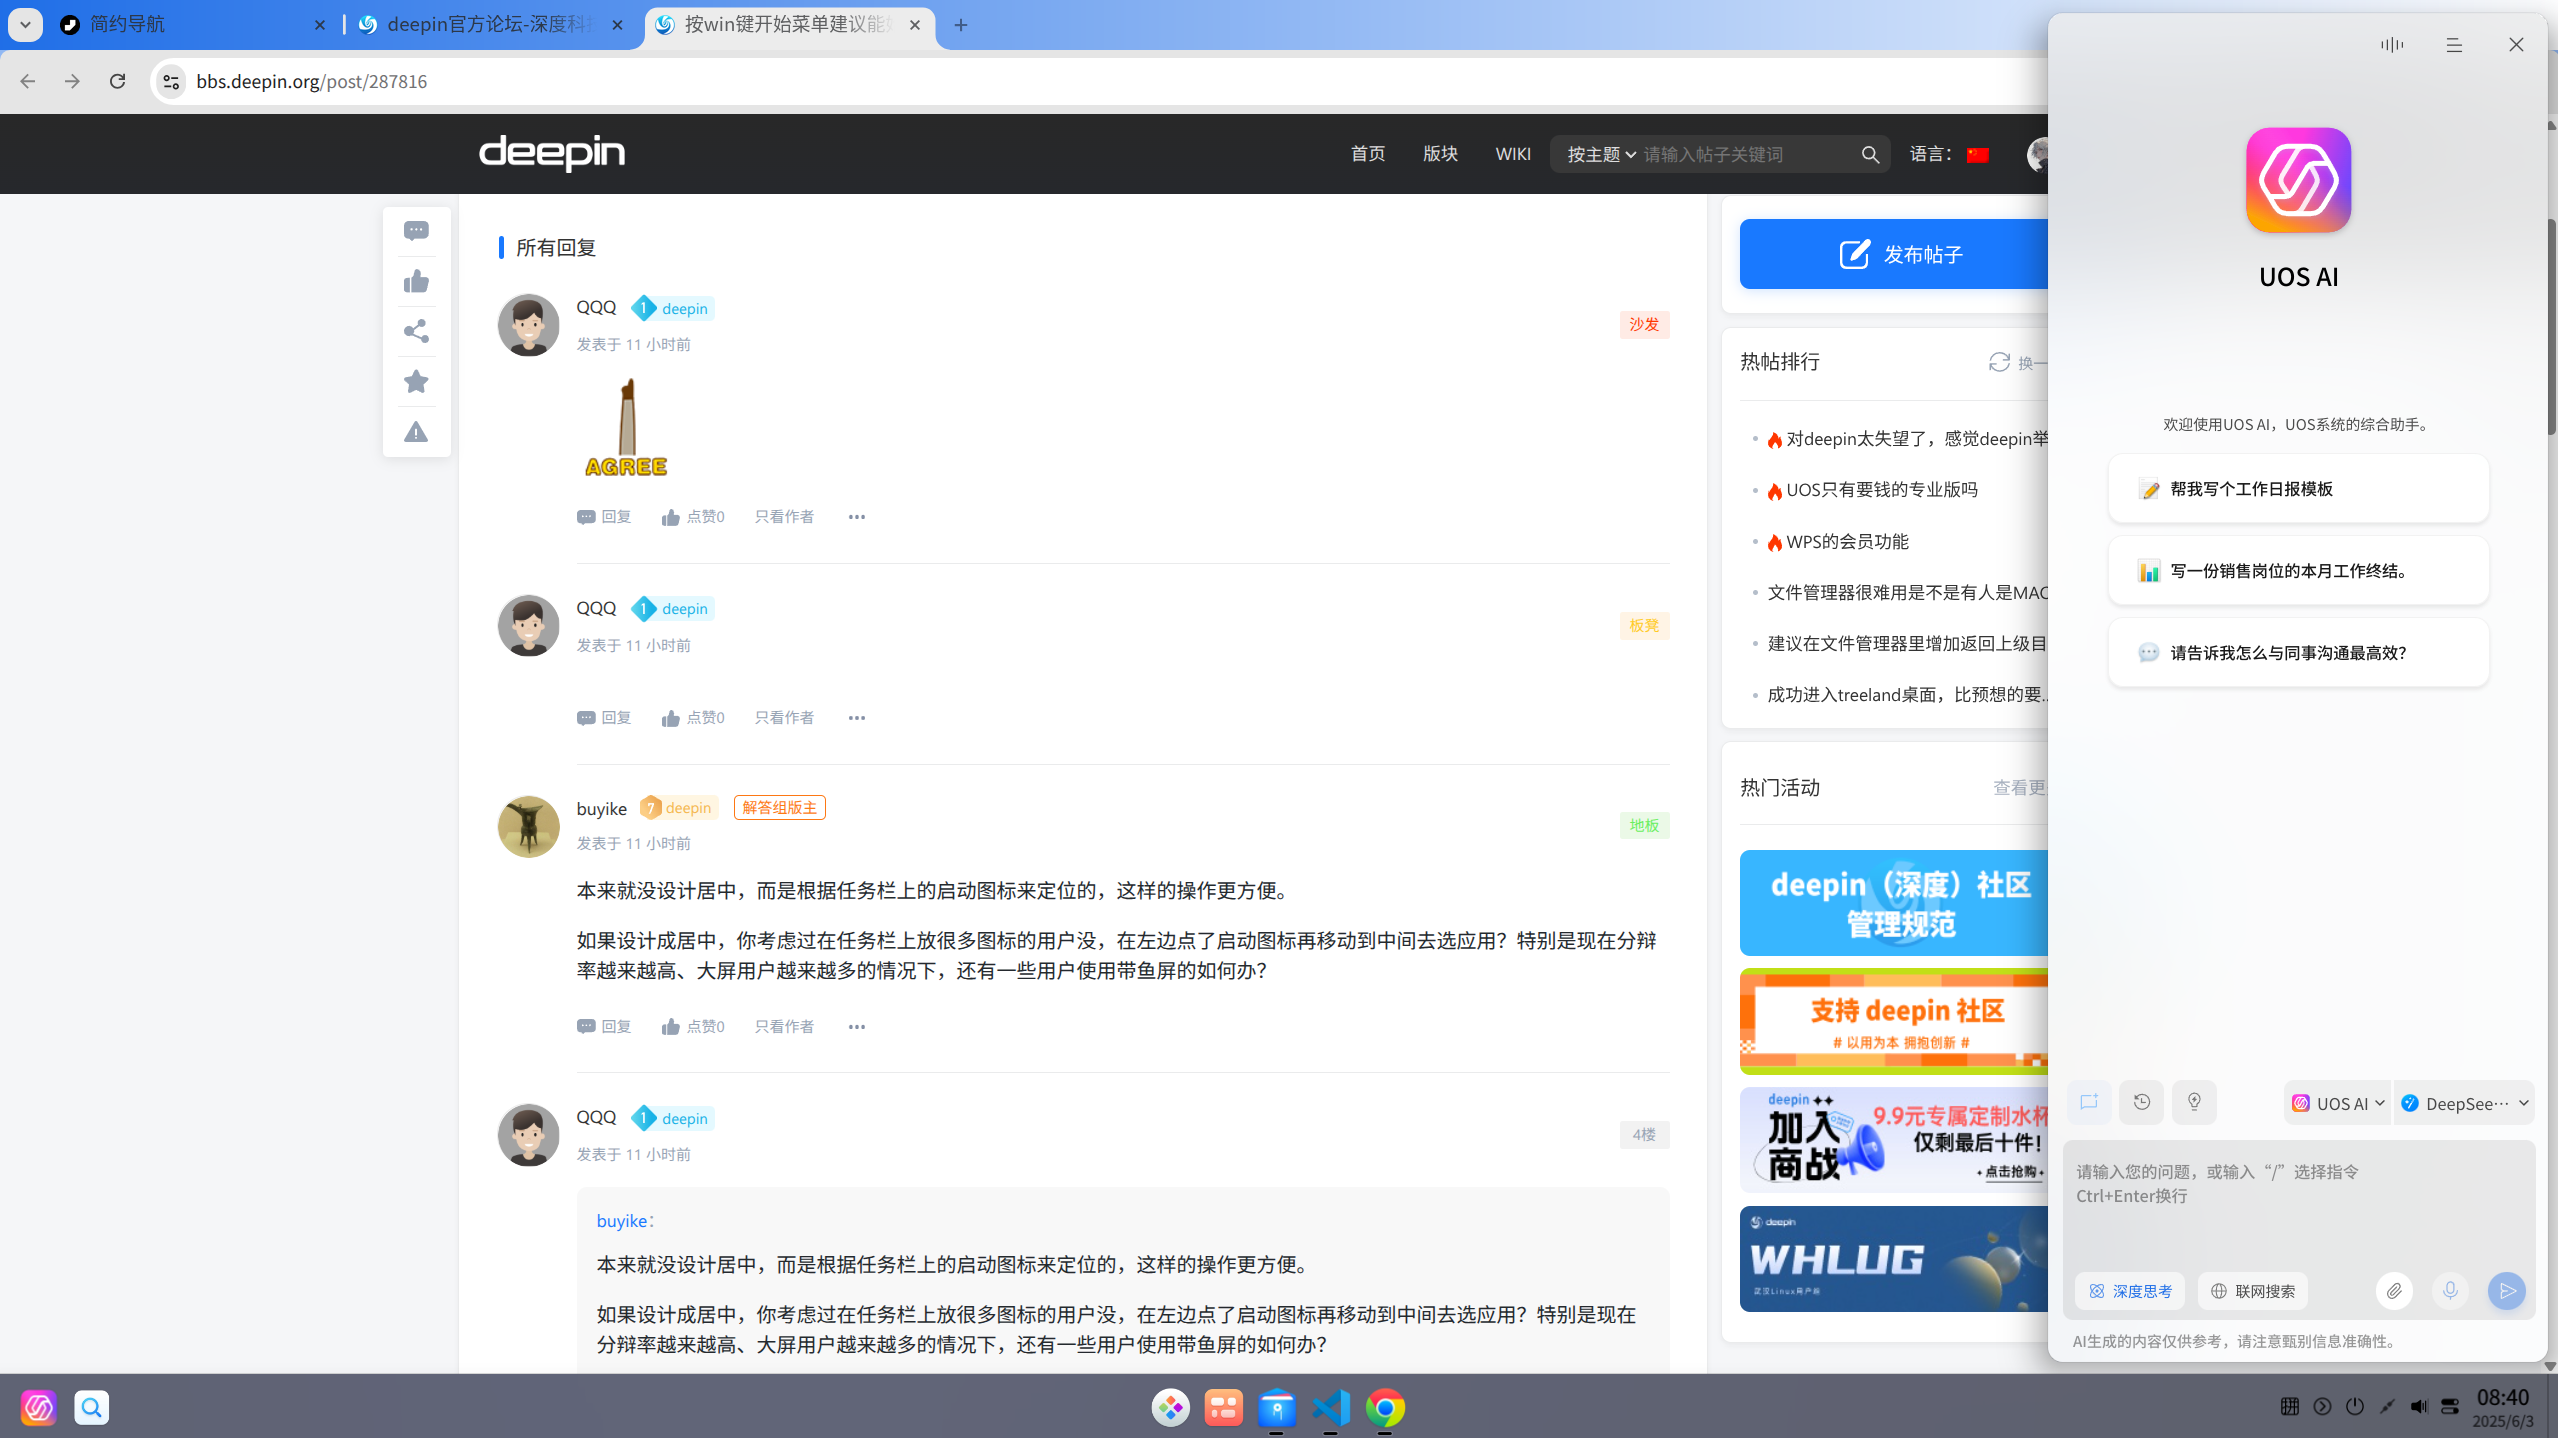Toggle the 联网搜索 option
Viewport: 2558px width, 1438px height.
point(2252,1291)
